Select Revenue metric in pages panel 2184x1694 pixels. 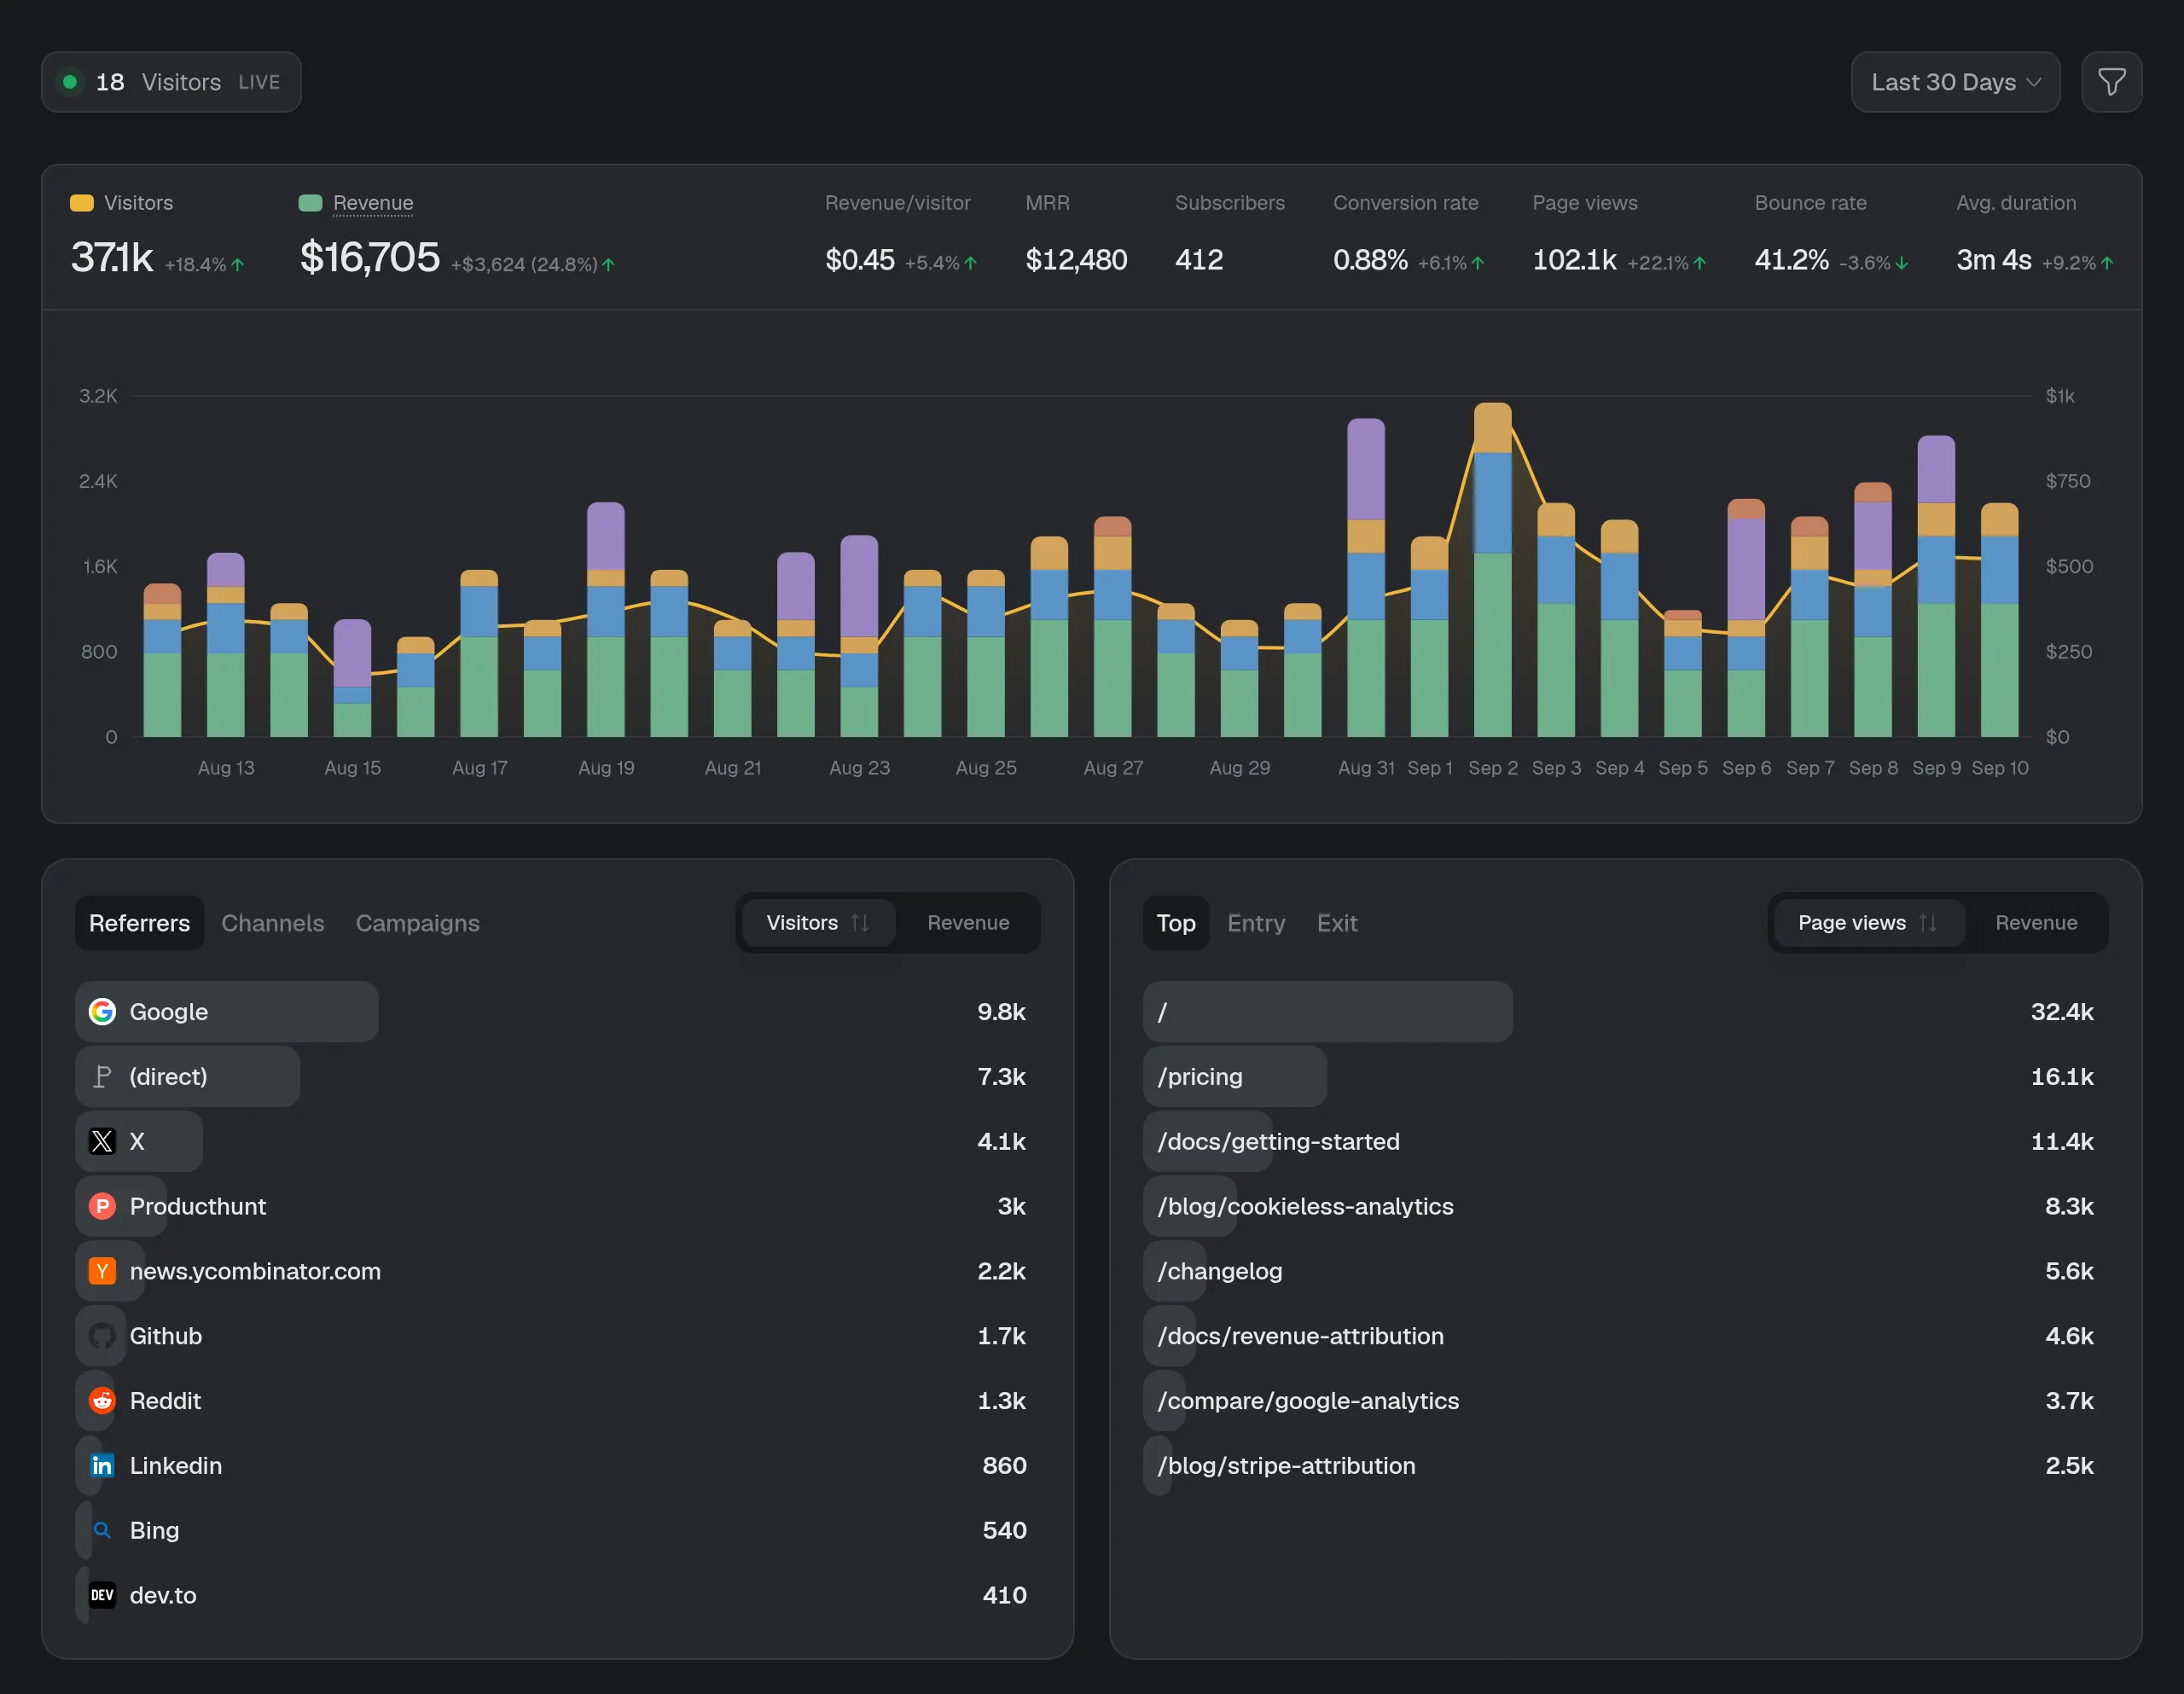tap(2036, 923)
